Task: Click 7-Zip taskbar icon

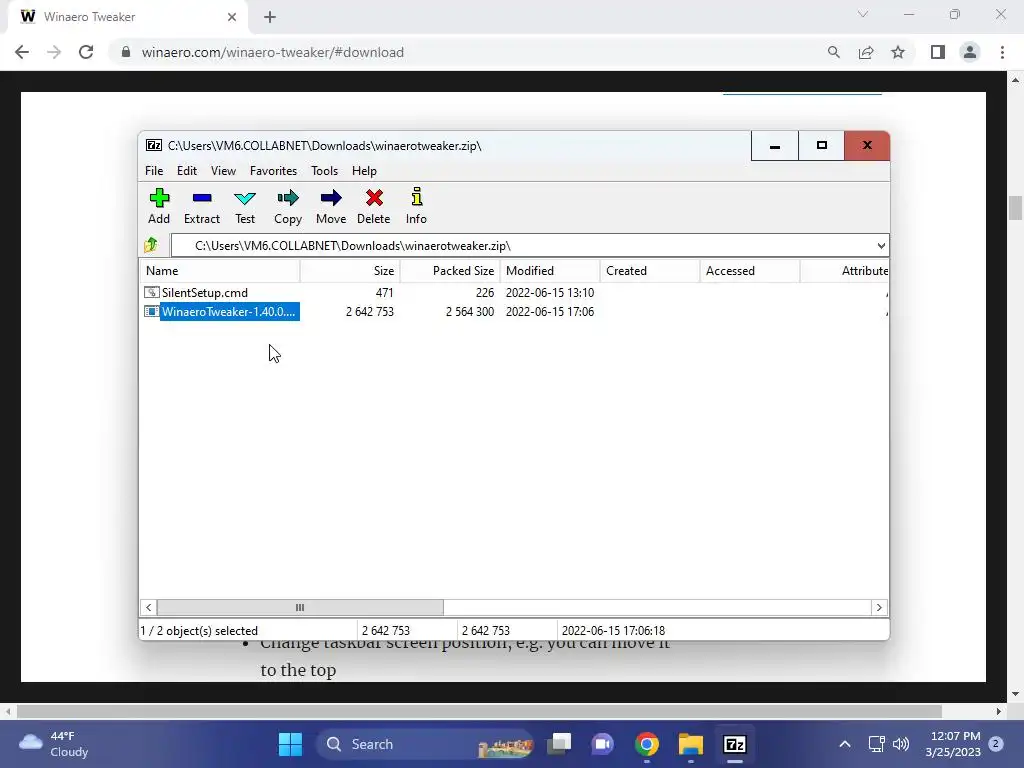Action: 735,744
